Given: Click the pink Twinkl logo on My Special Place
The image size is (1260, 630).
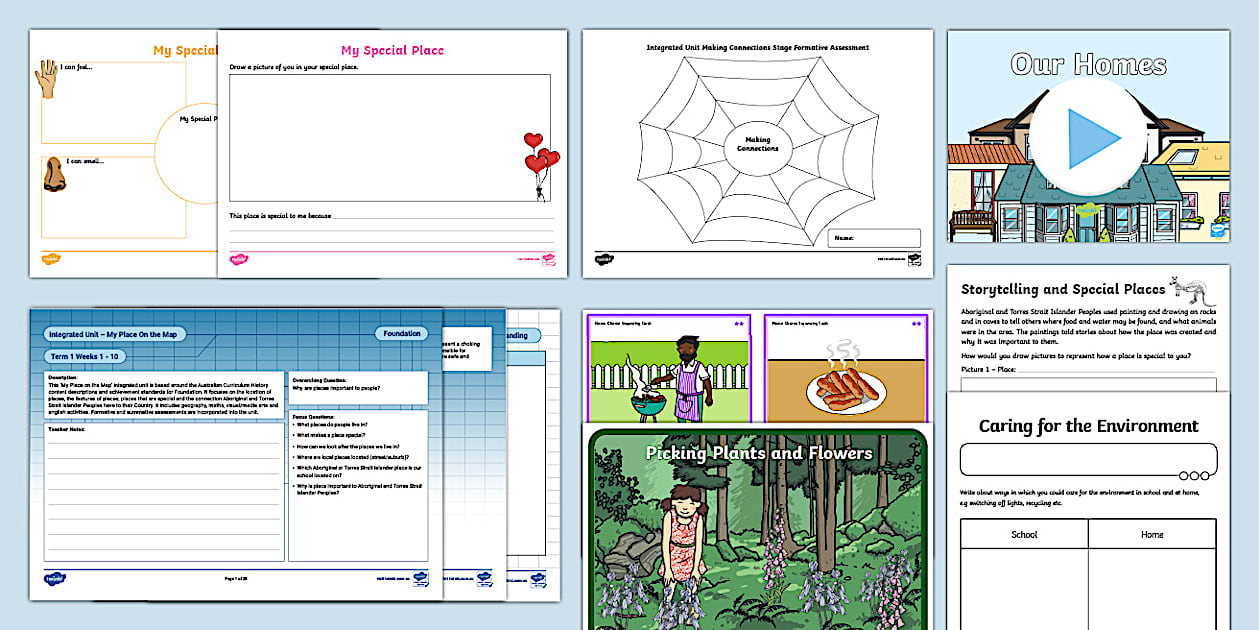Looking at the screenshot, I should point(238,260).
